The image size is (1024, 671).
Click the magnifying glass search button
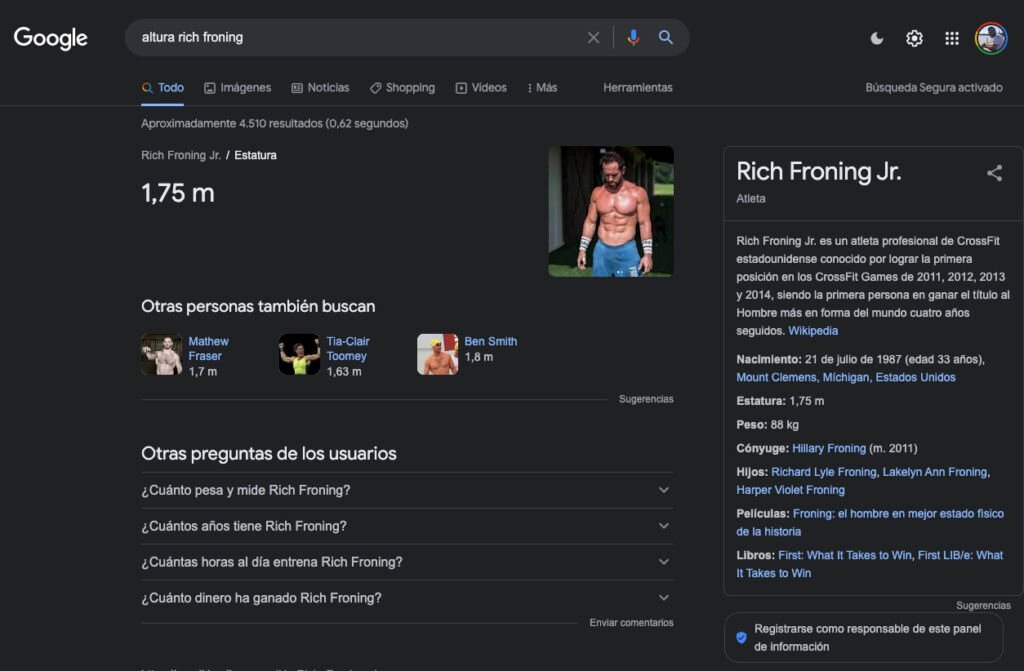point(665,37)
